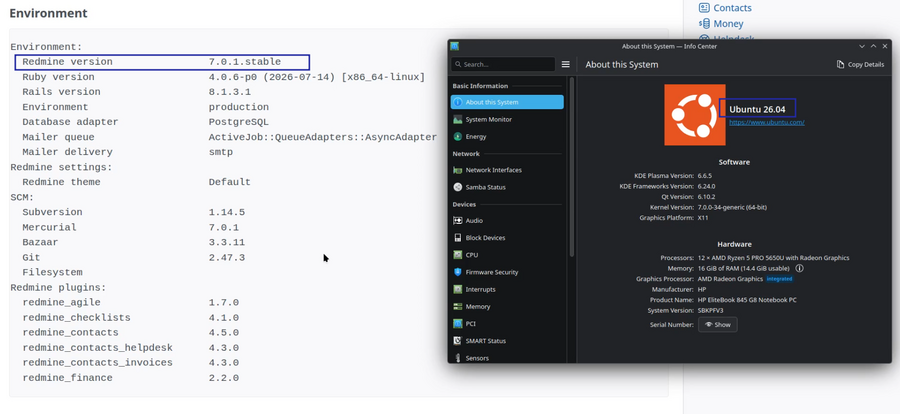Click the 'HP EliteBook 845 G8 Notebook PC' text
Viewport: 900px width, 414px height.
[x=747, y=300]
